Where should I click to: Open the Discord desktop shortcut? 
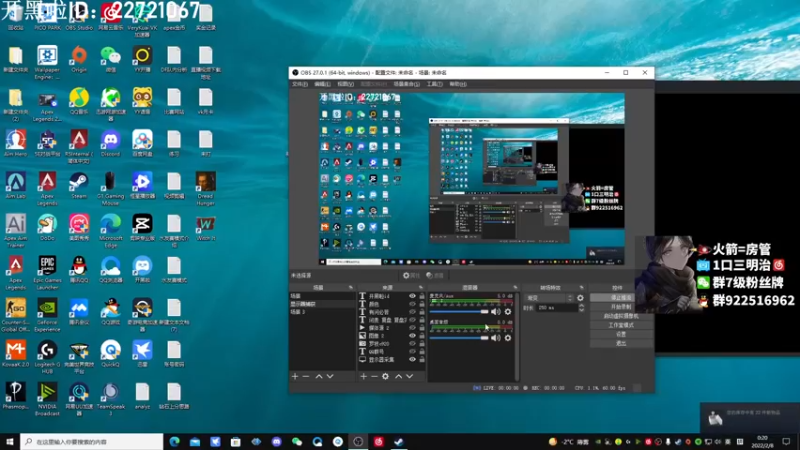[x=110, y=143]
